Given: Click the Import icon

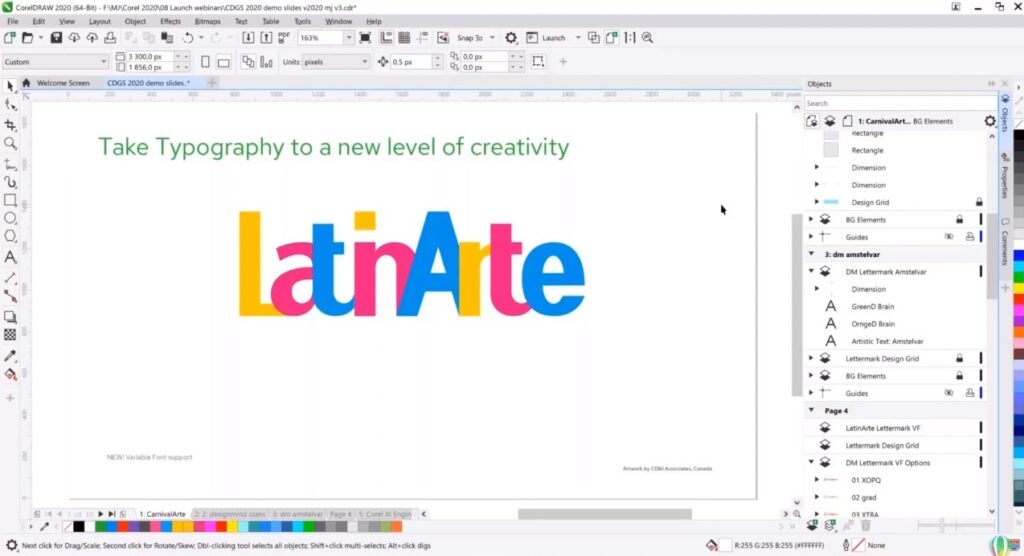Looking at the screenshot, I should tap(248, 38).
